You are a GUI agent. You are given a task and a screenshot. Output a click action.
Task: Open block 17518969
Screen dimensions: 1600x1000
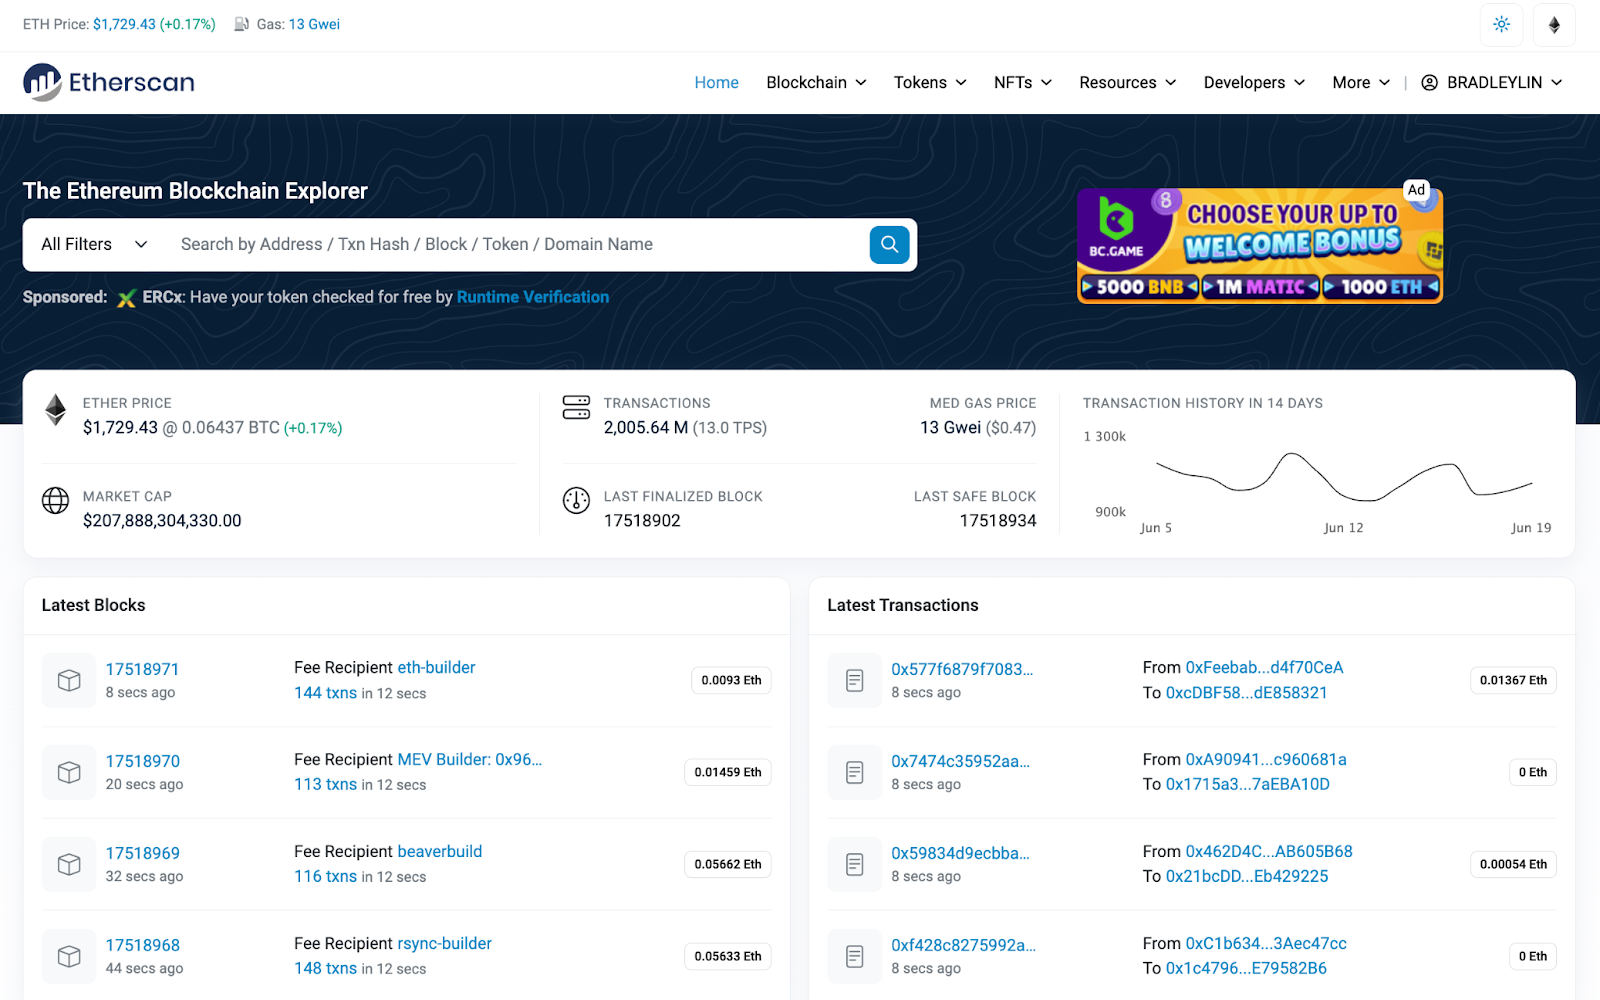[143, 853]
